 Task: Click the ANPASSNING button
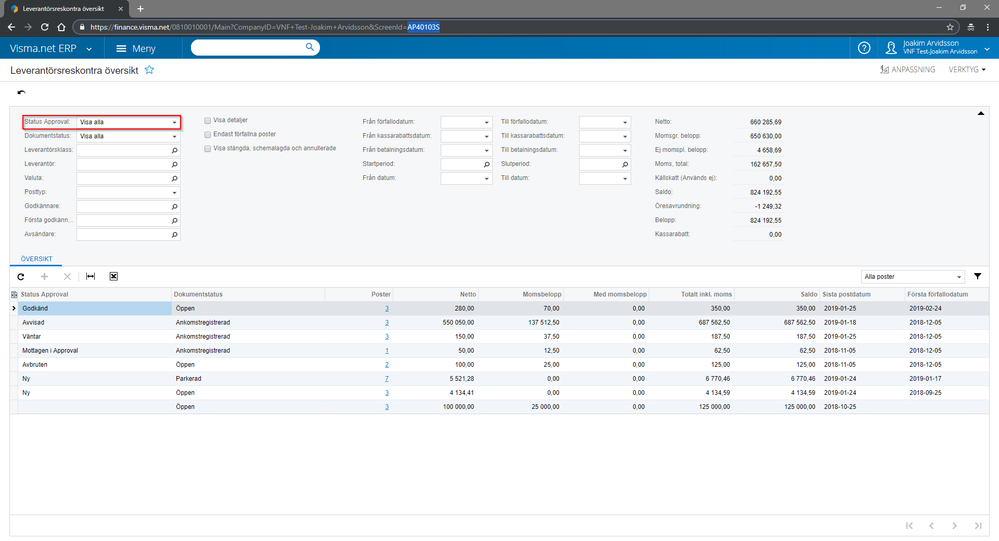[x=906, y=70]
